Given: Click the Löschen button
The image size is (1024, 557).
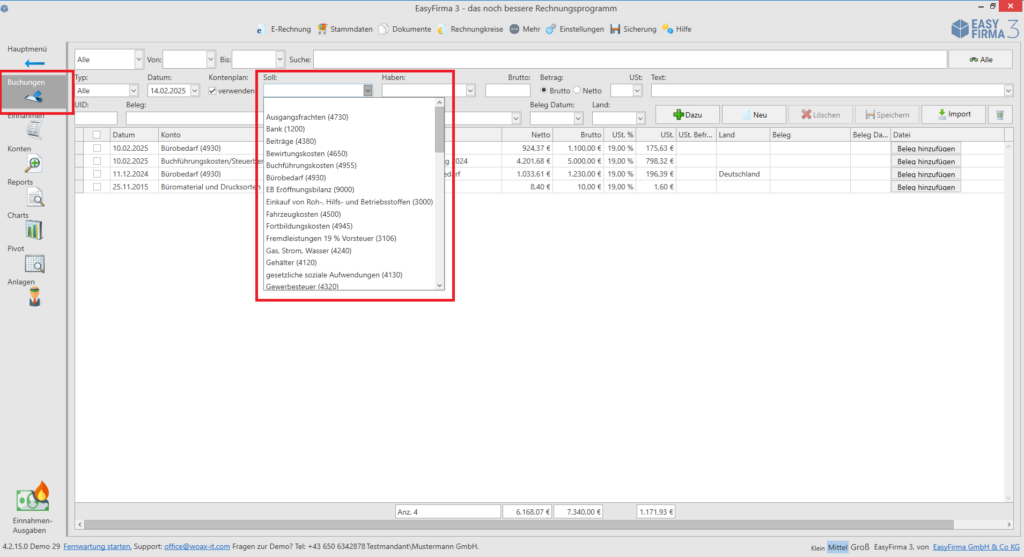Looking at the screenshot, I should click(821, 115).
